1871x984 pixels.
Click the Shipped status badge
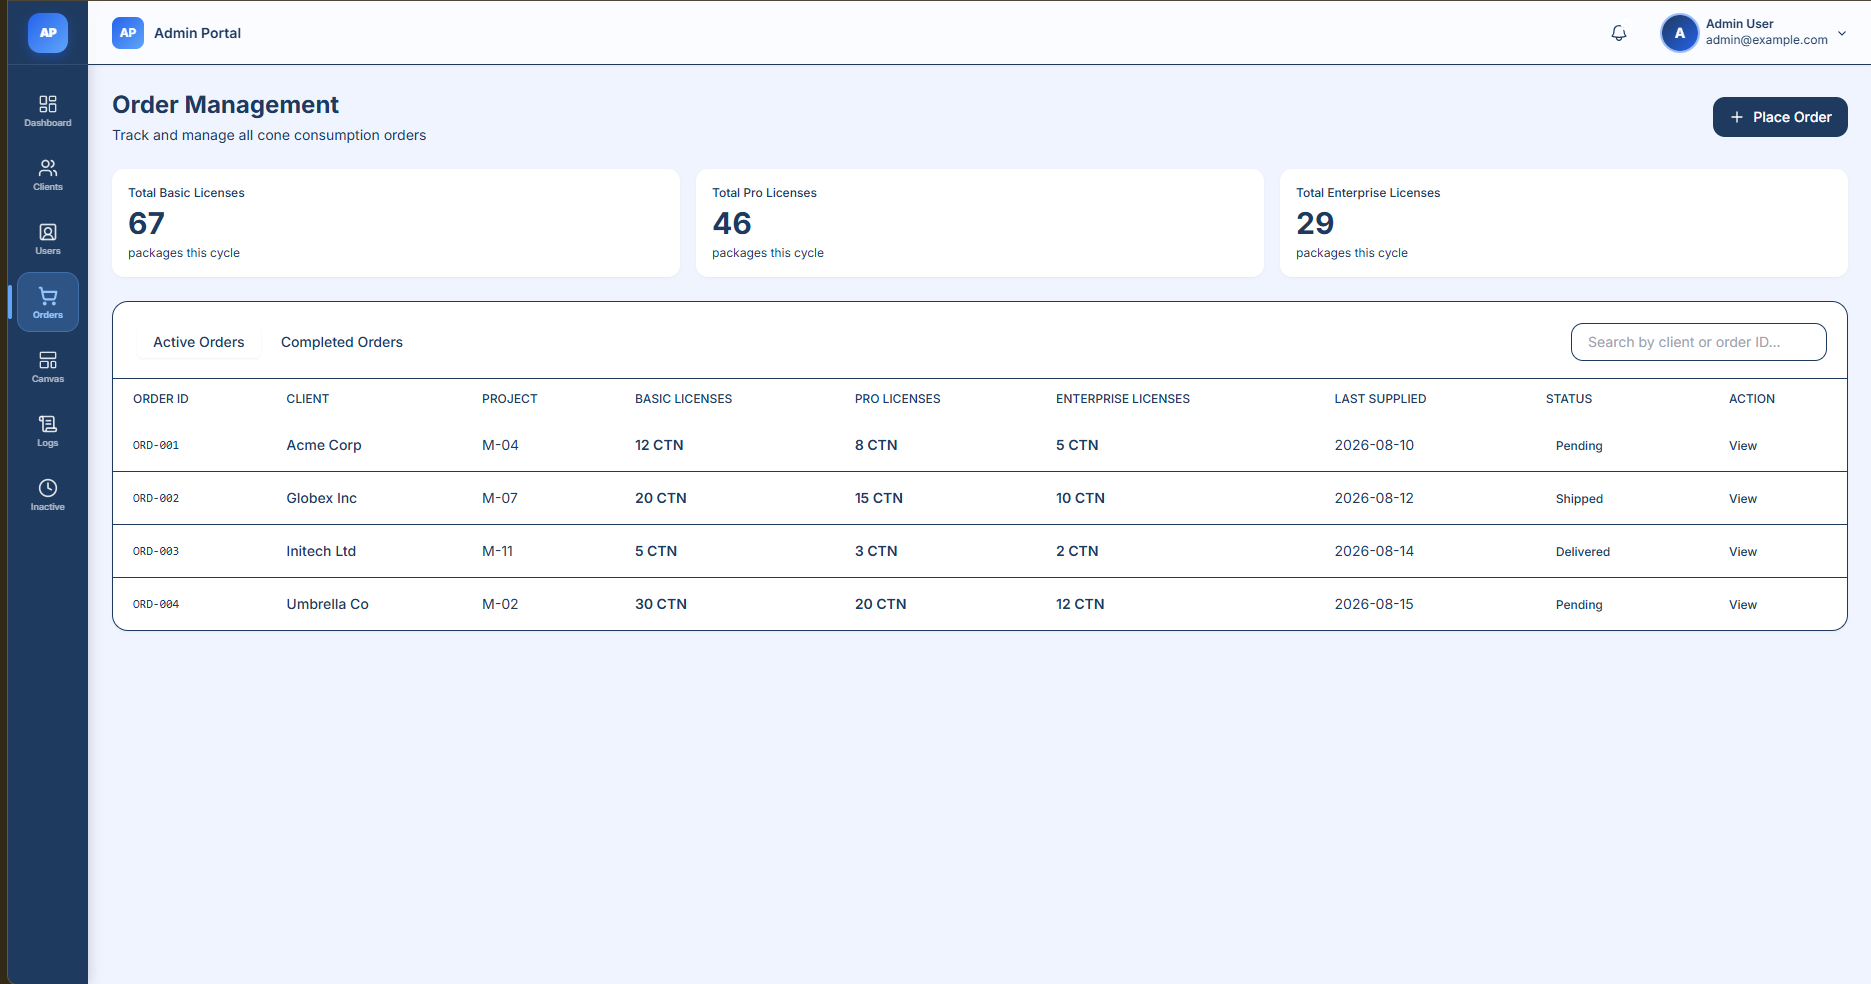(1579, 499)
